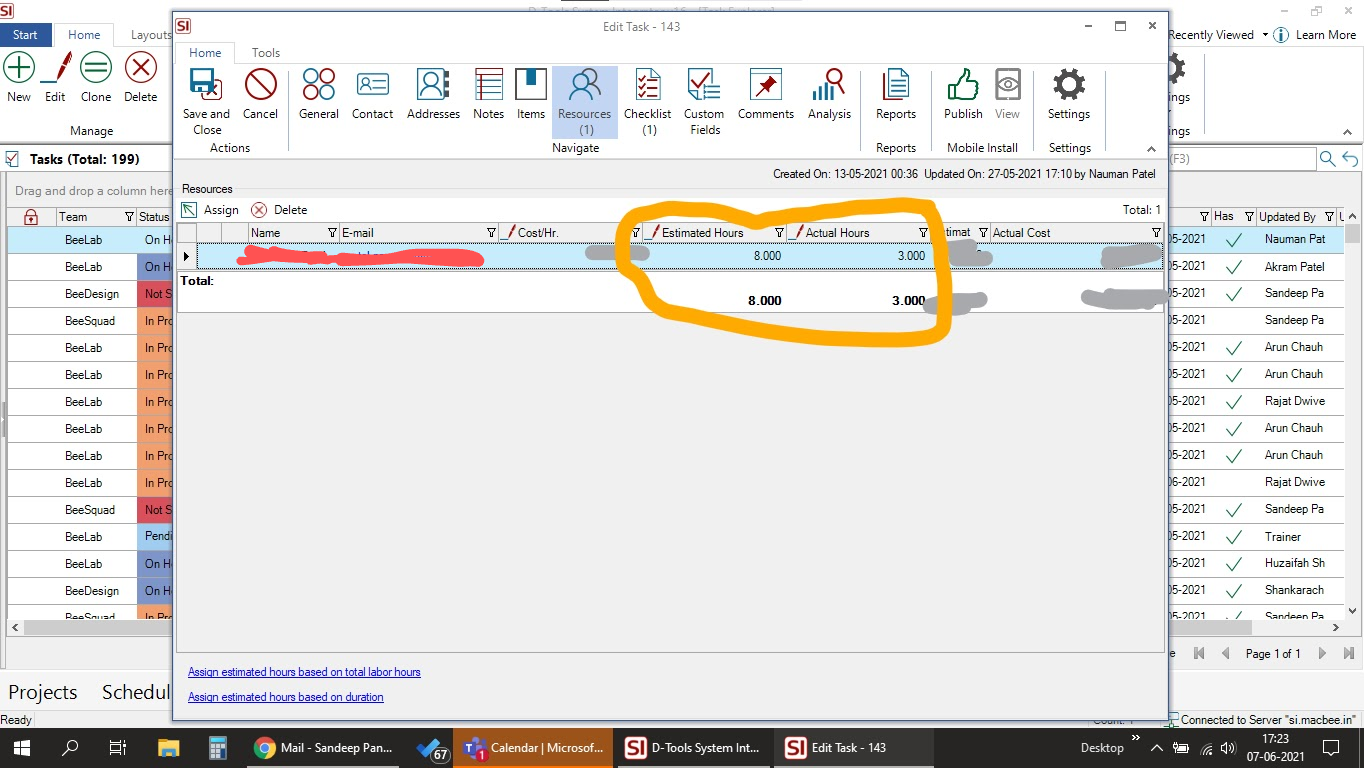Image resolution: width=1364 pixels, height=768 pixels.
Task: Open the Checklist page
Action: point(647,96)
